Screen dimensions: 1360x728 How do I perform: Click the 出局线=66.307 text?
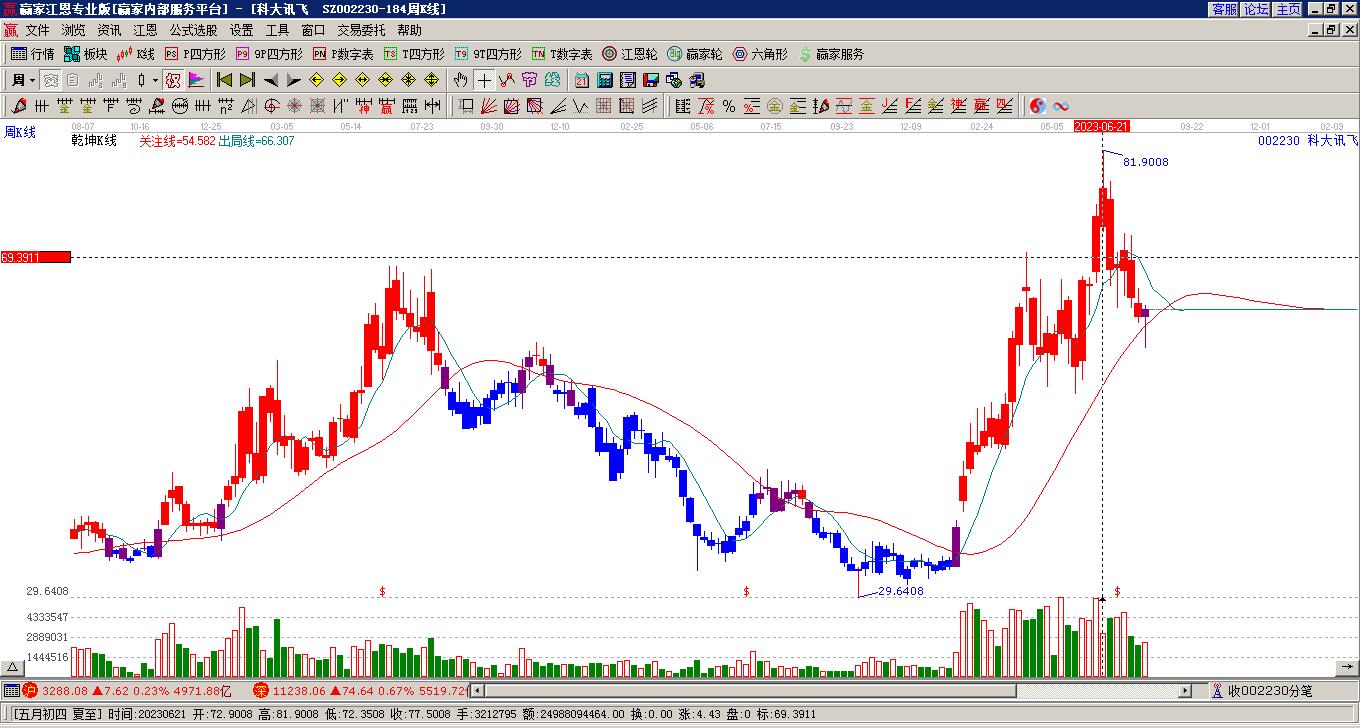[x=256, y=141]
